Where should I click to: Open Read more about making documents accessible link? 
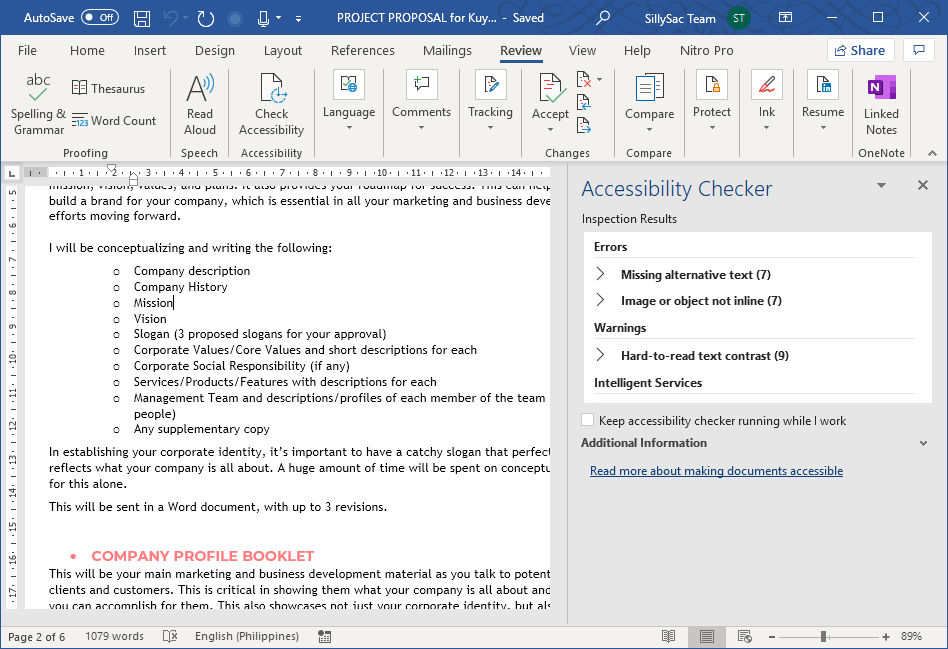tap(716, 471)
